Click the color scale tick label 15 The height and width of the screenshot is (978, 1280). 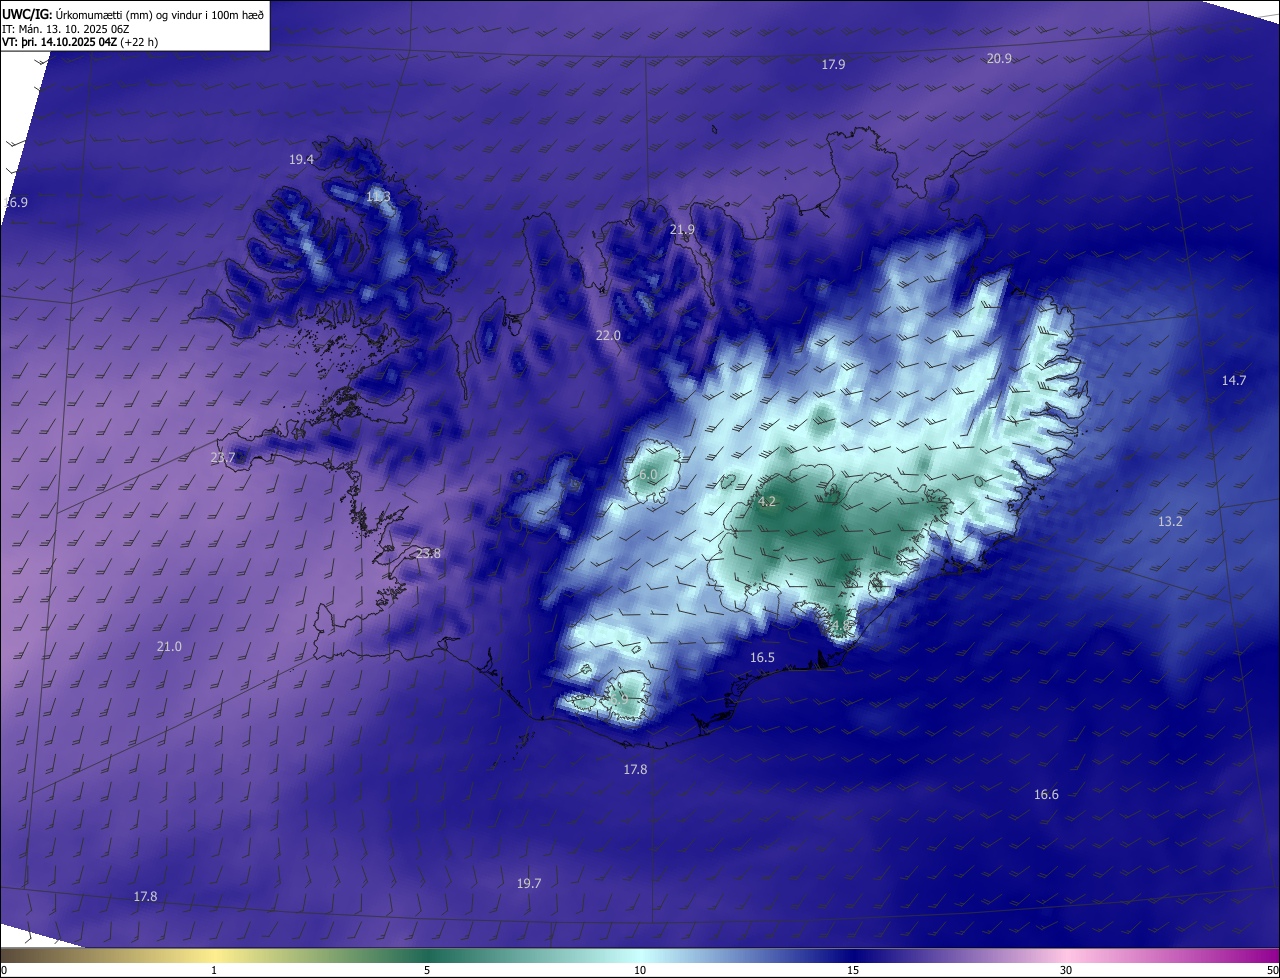(853, 970)
